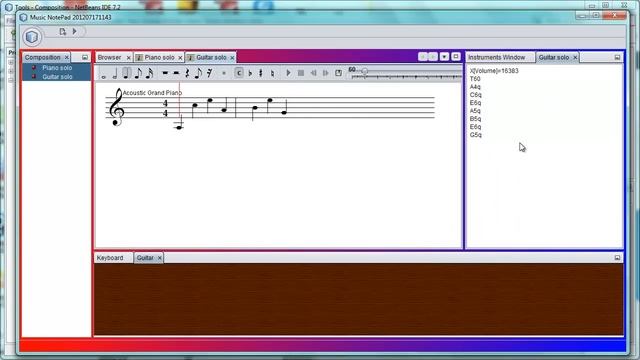The height and width of the screenshot is (360, 640).
Task: Click the G5q note line
Action: 476,135
